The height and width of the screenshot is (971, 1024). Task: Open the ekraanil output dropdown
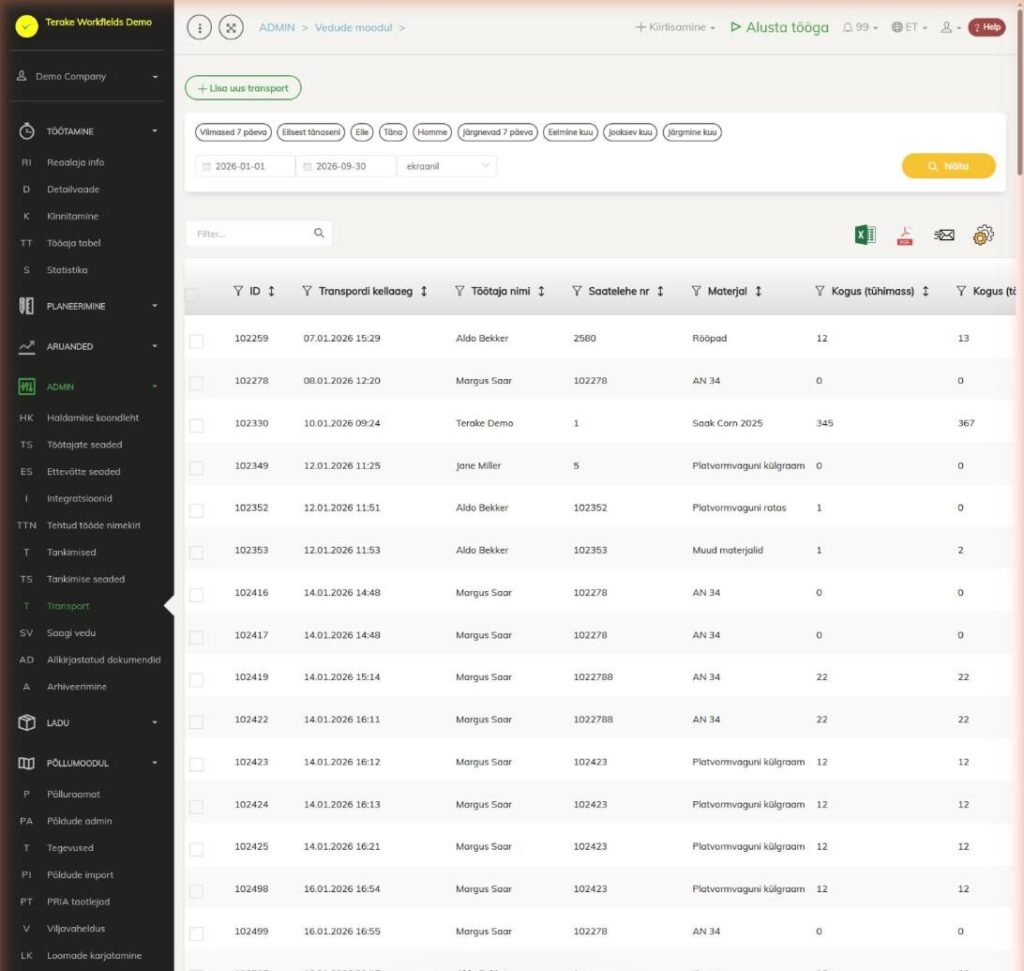pyautogui.click(x=447, y=166)
